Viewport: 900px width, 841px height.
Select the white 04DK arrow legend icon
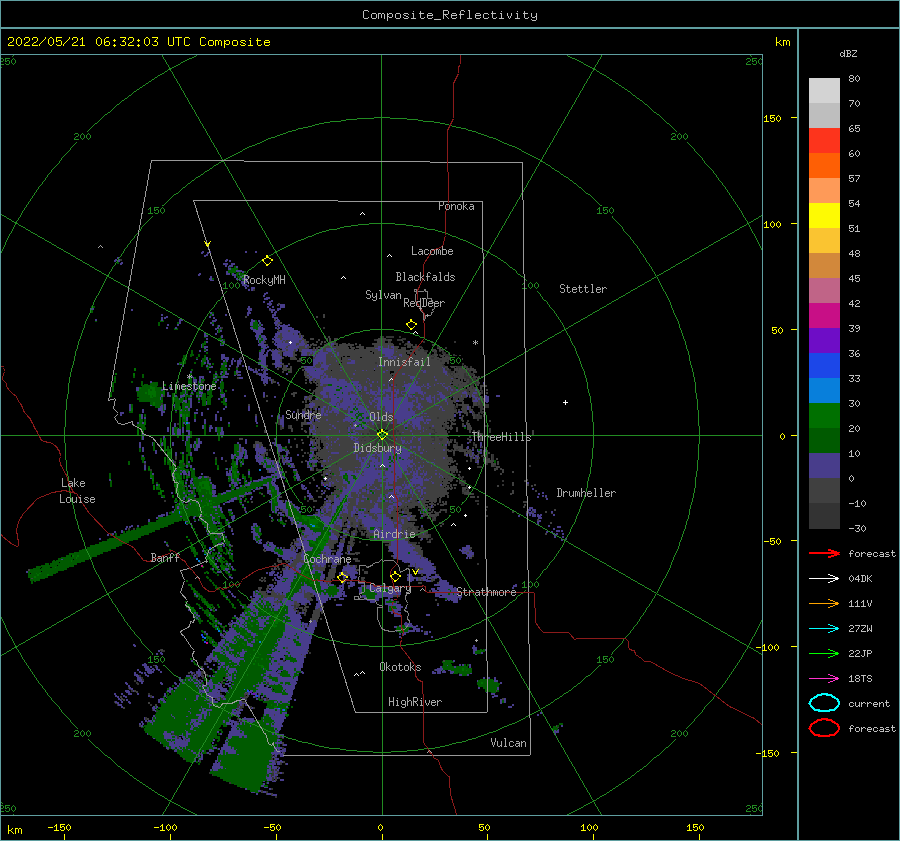point(824,578)
